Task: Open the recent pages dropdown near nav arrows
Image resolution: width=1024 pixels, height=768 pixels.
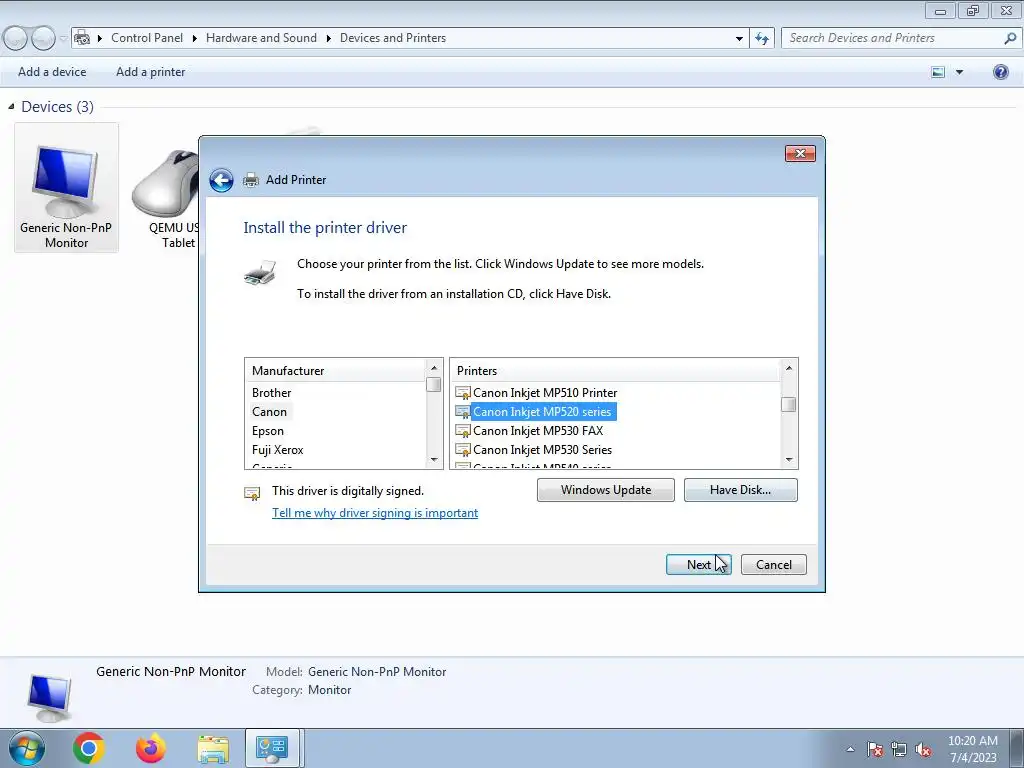Action: [x=63, y=39]
